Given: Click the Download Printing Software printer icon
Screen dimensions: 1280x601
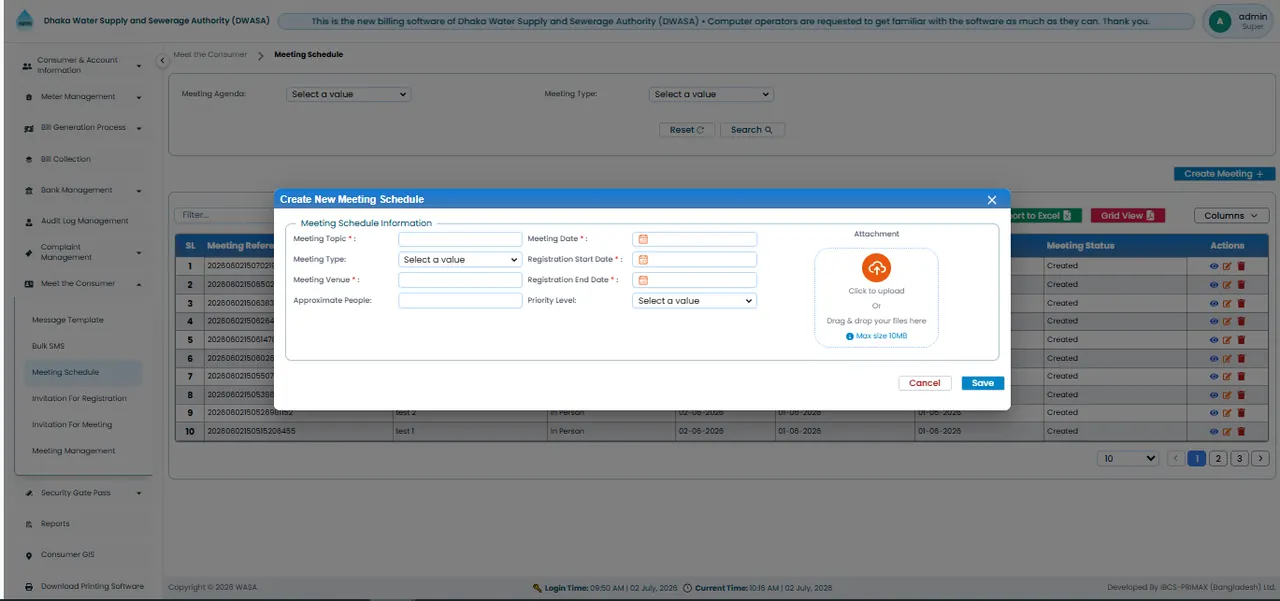Looking at the screenshot, I should pos(29,587).
